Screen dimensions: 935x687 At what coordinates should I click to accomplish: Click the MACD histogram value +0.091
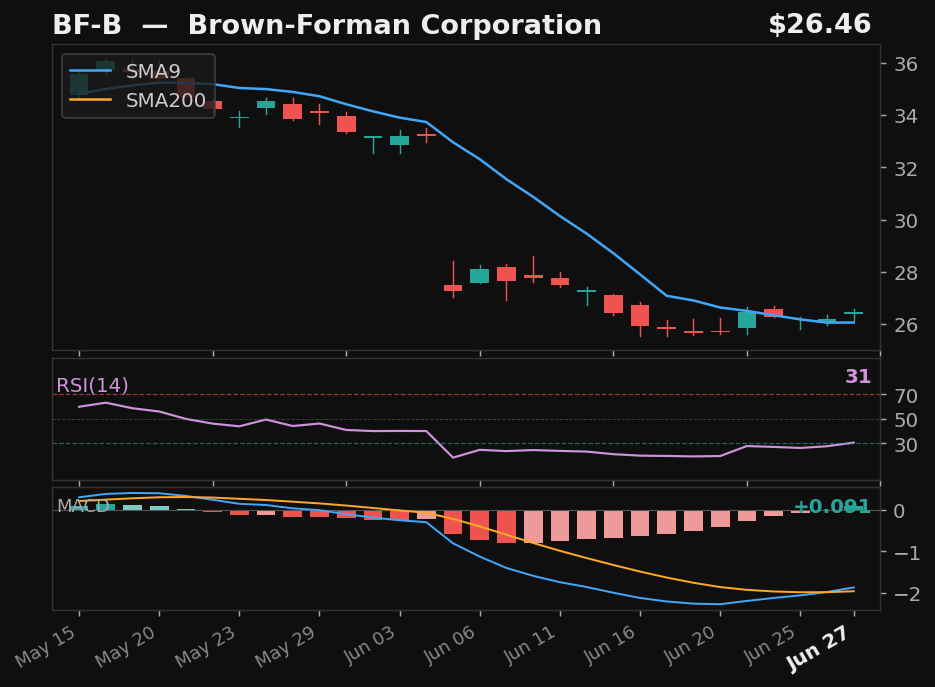click(832, 506)
